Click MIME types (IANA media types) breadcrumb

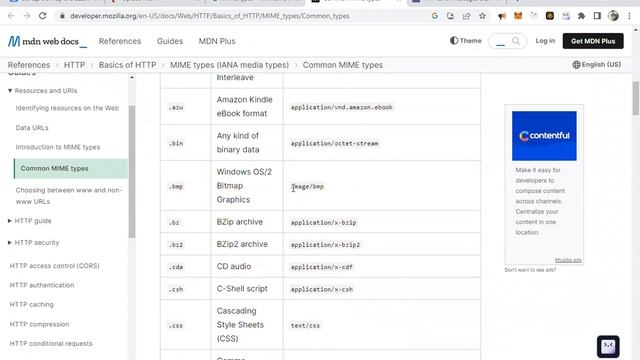[x=229, y=65]
